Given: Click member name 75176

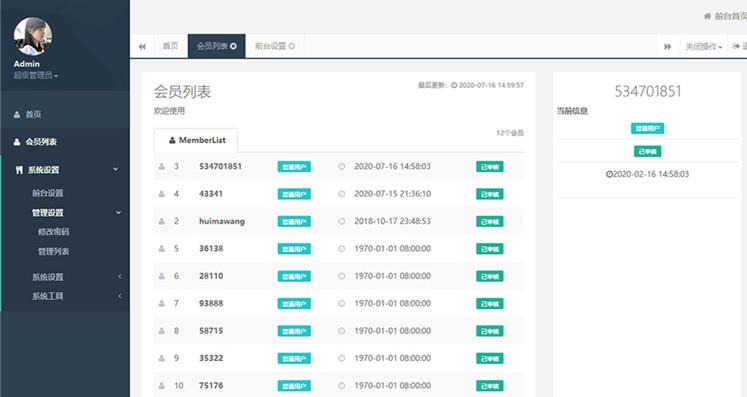Looking at the screenshot, I should [x=211, y=386].
